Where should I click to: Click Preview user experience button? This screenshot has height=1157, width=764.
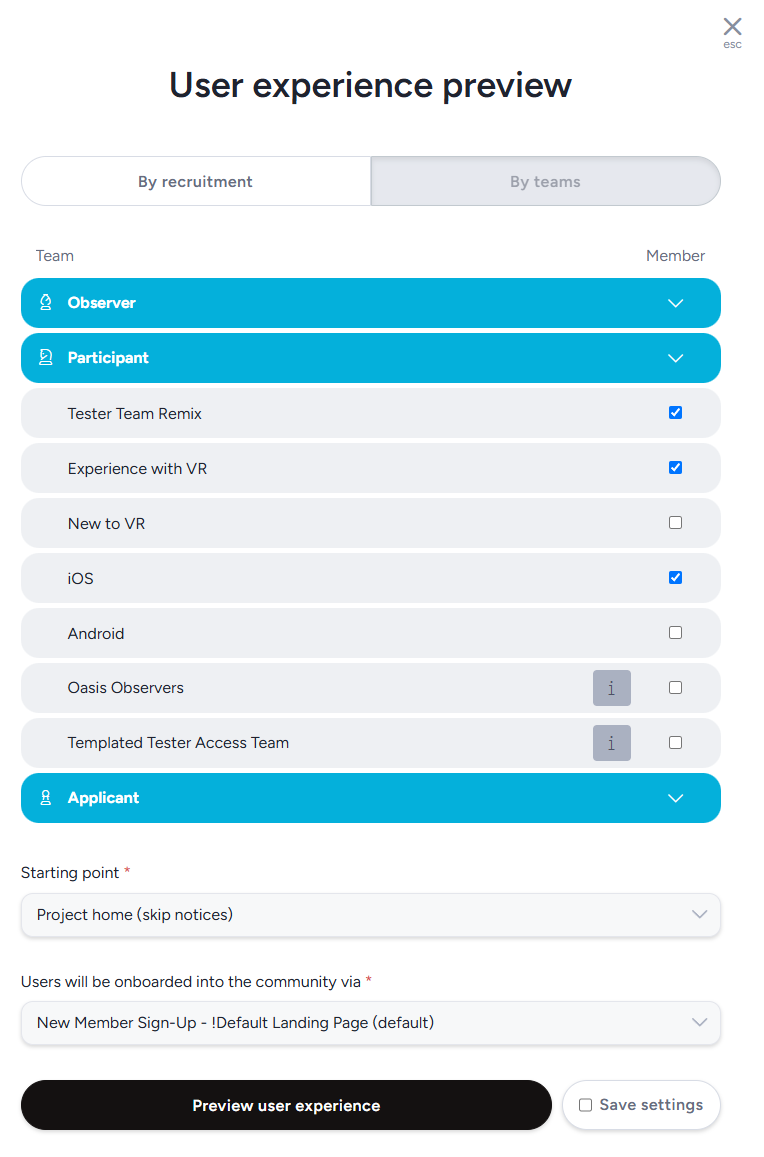(x=286, y=1105)
